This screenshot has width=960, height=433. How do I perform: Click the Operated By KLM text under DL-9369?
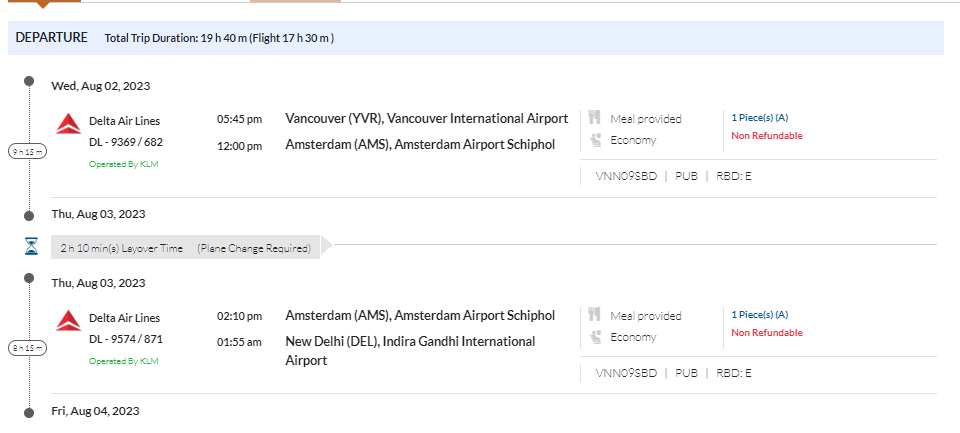pyautogui.click(x=124, y=164)
